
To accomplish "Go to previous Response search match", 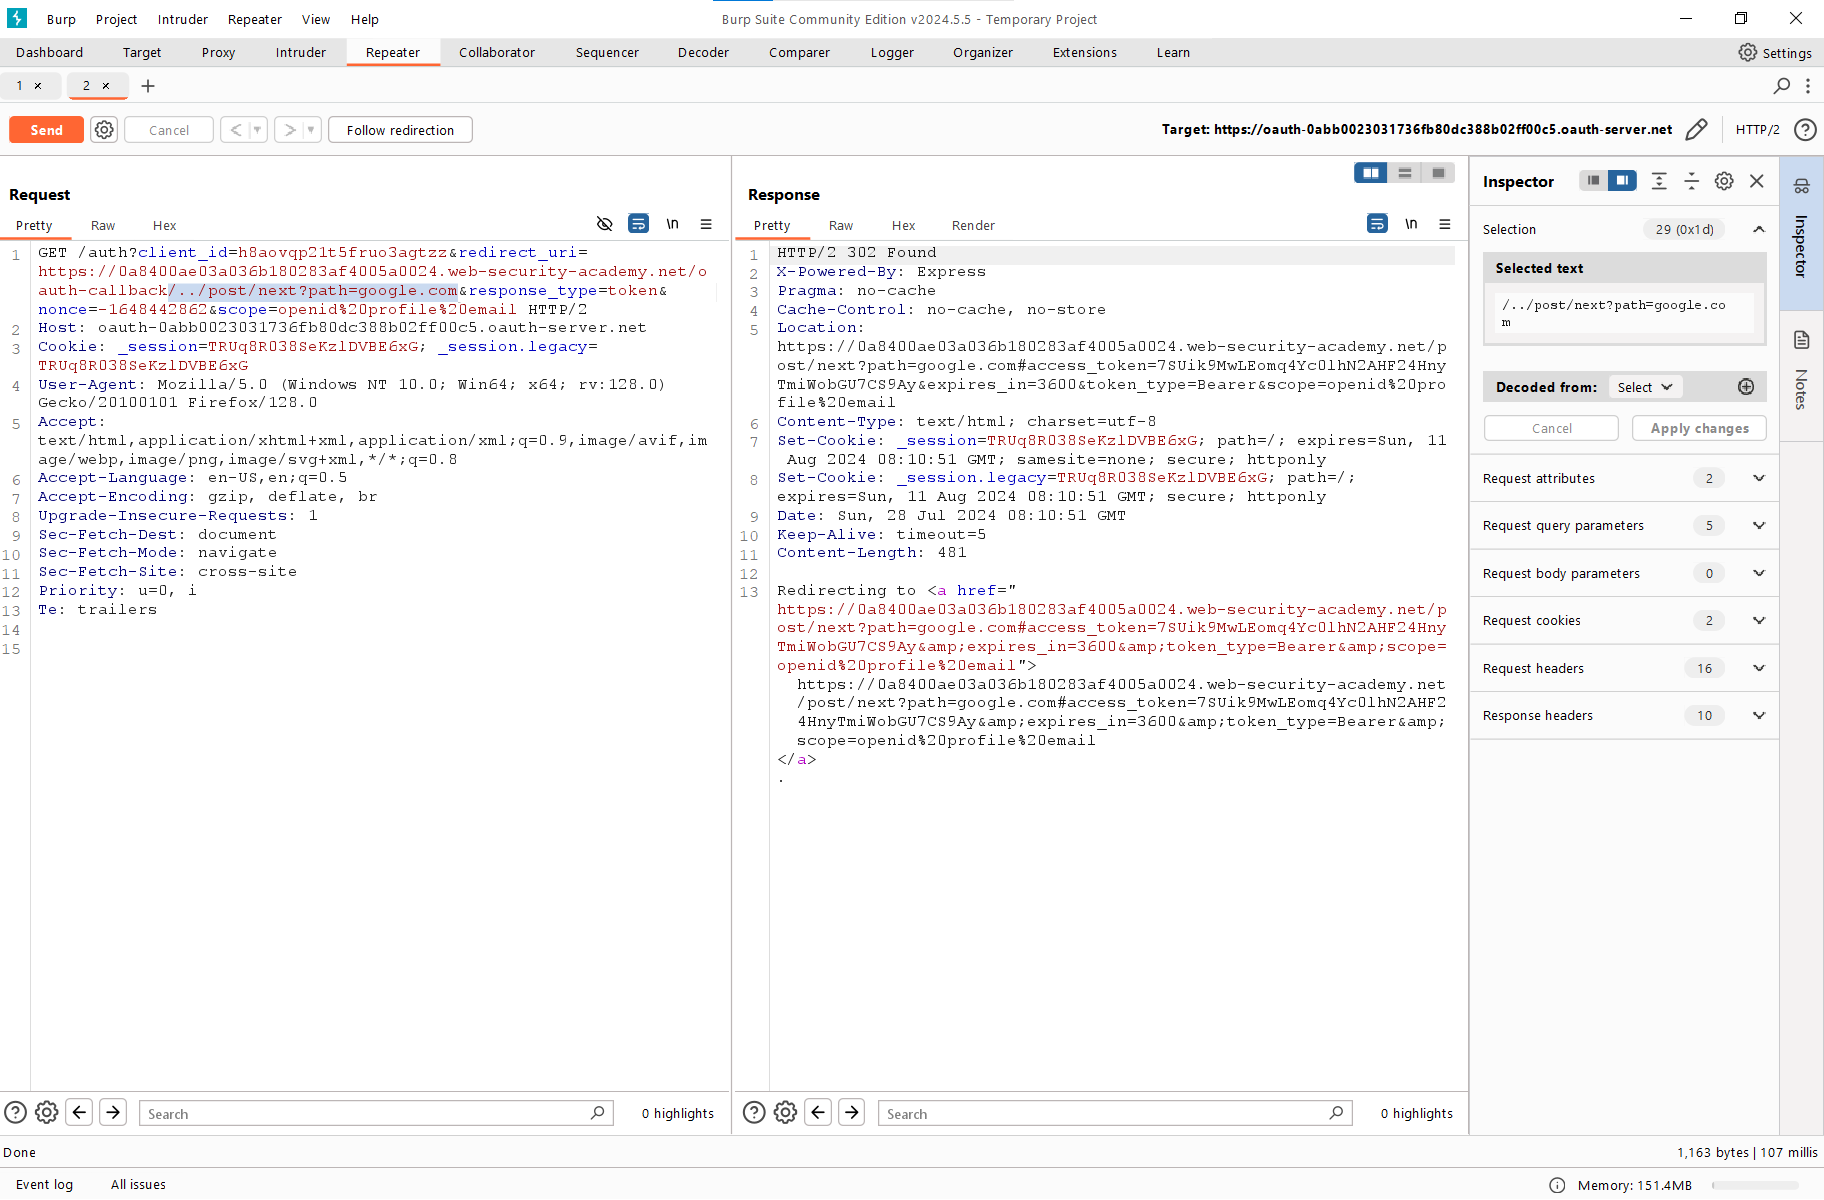I will (x=818, y=1112).
